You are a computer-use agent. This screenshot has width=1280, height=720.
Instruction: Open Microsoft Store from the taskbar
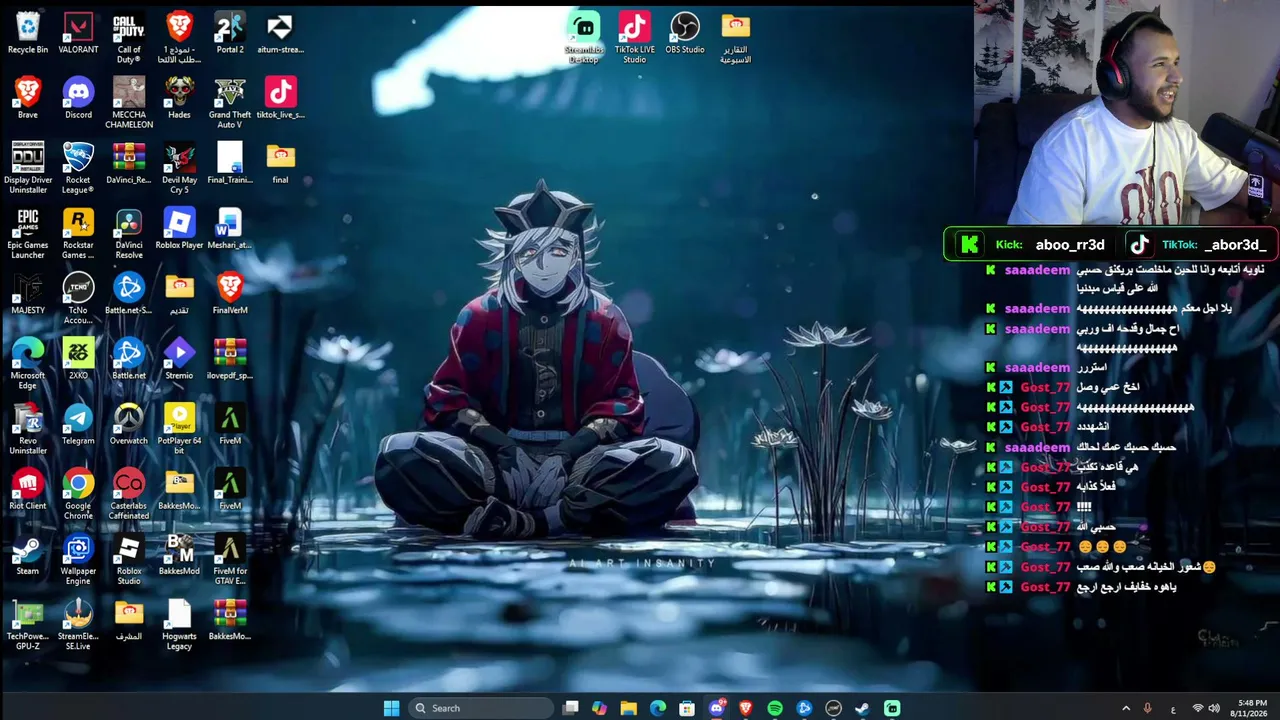click(x=687, y=708)
